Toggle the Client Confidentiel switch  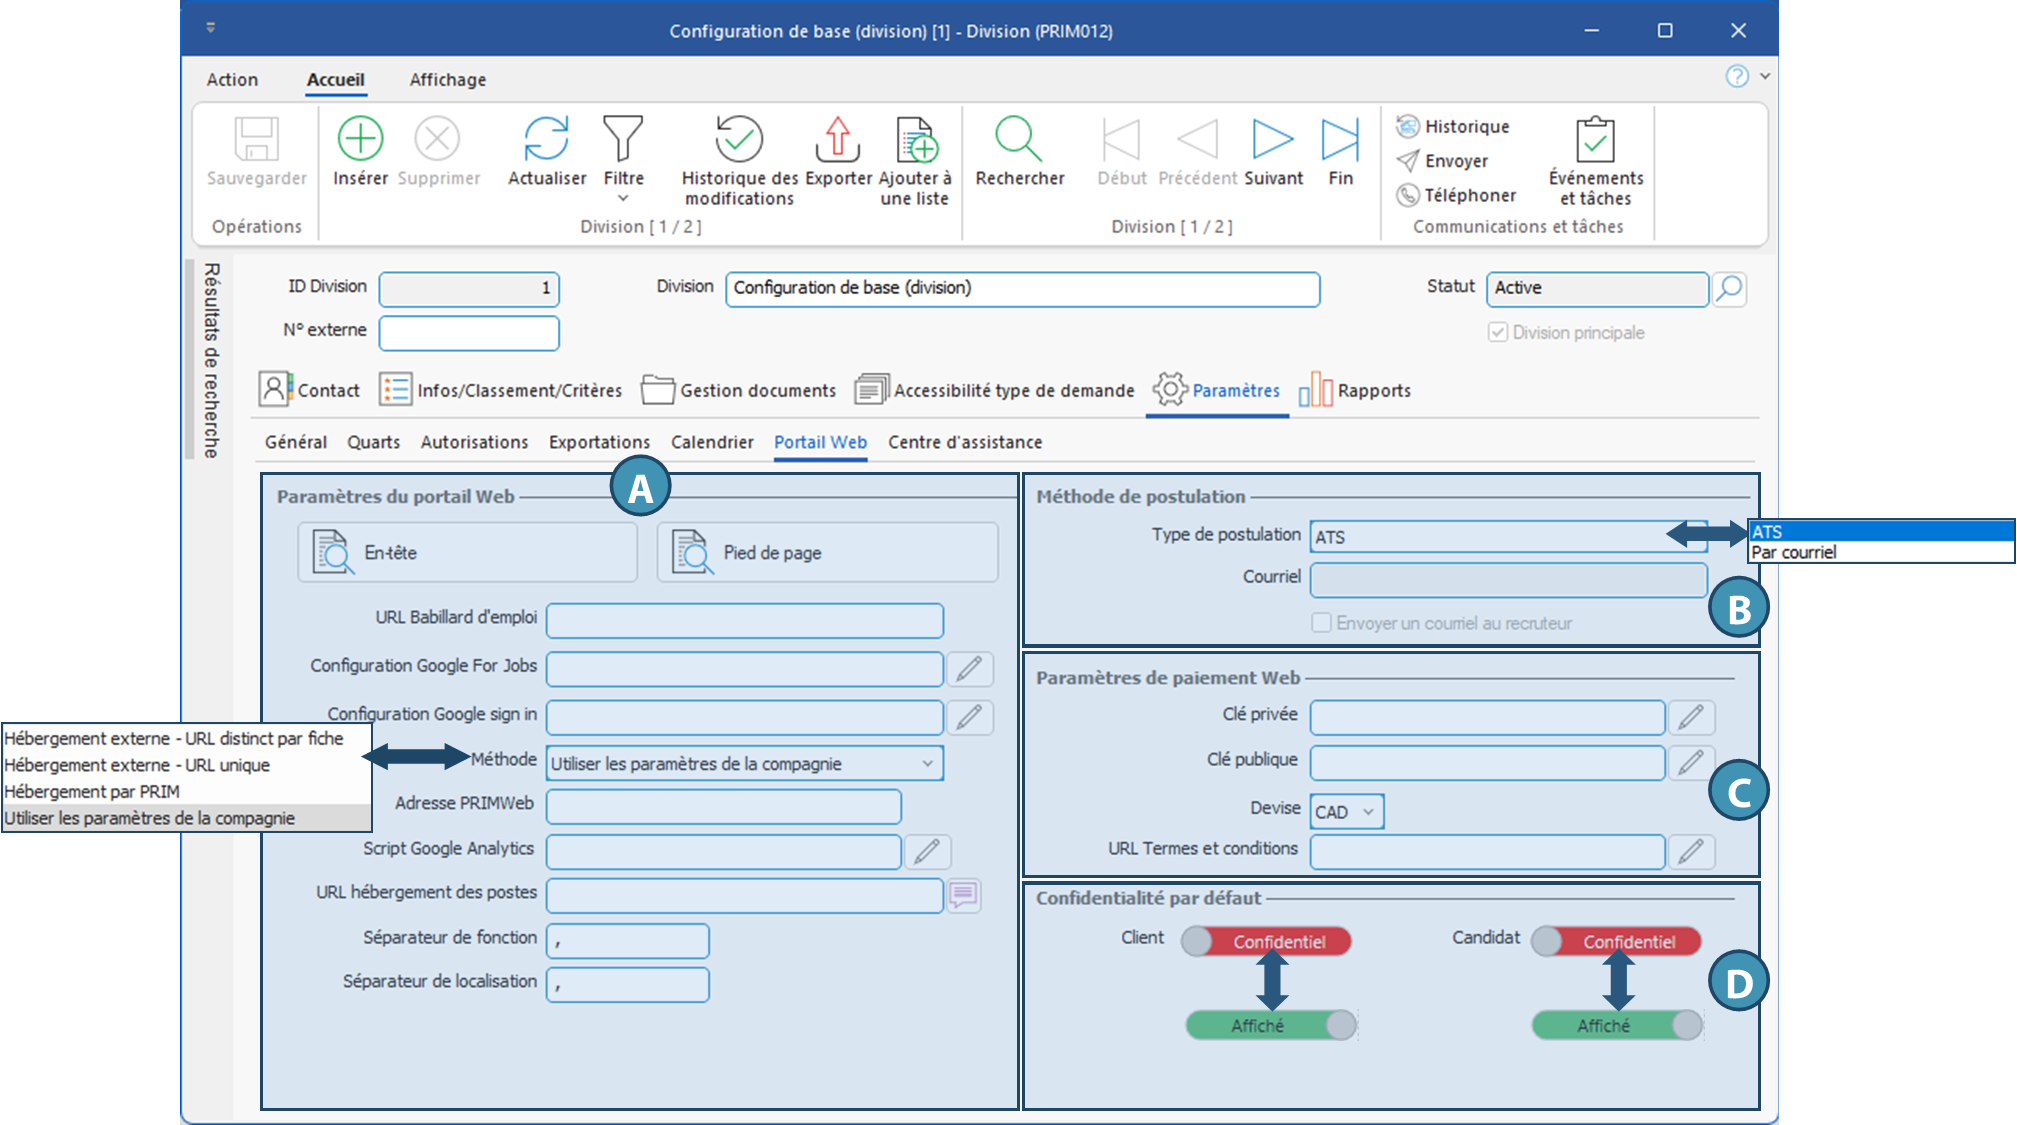(x=1266, y=941)
